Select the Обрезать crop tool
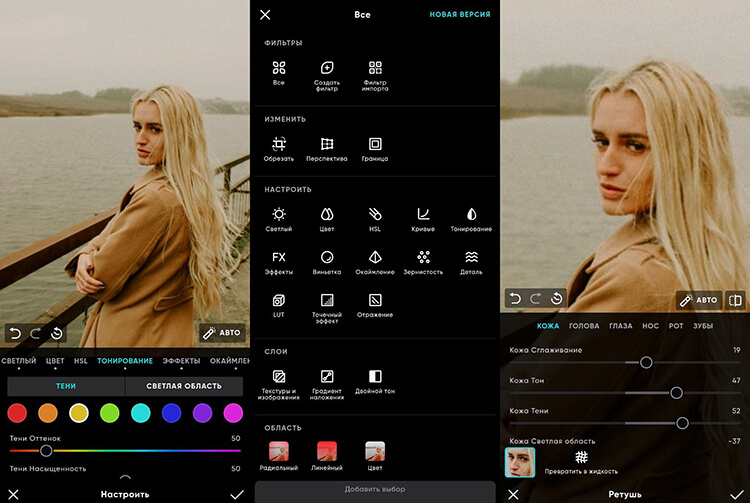This screenshot has height=503, width=750. (279, 144)
